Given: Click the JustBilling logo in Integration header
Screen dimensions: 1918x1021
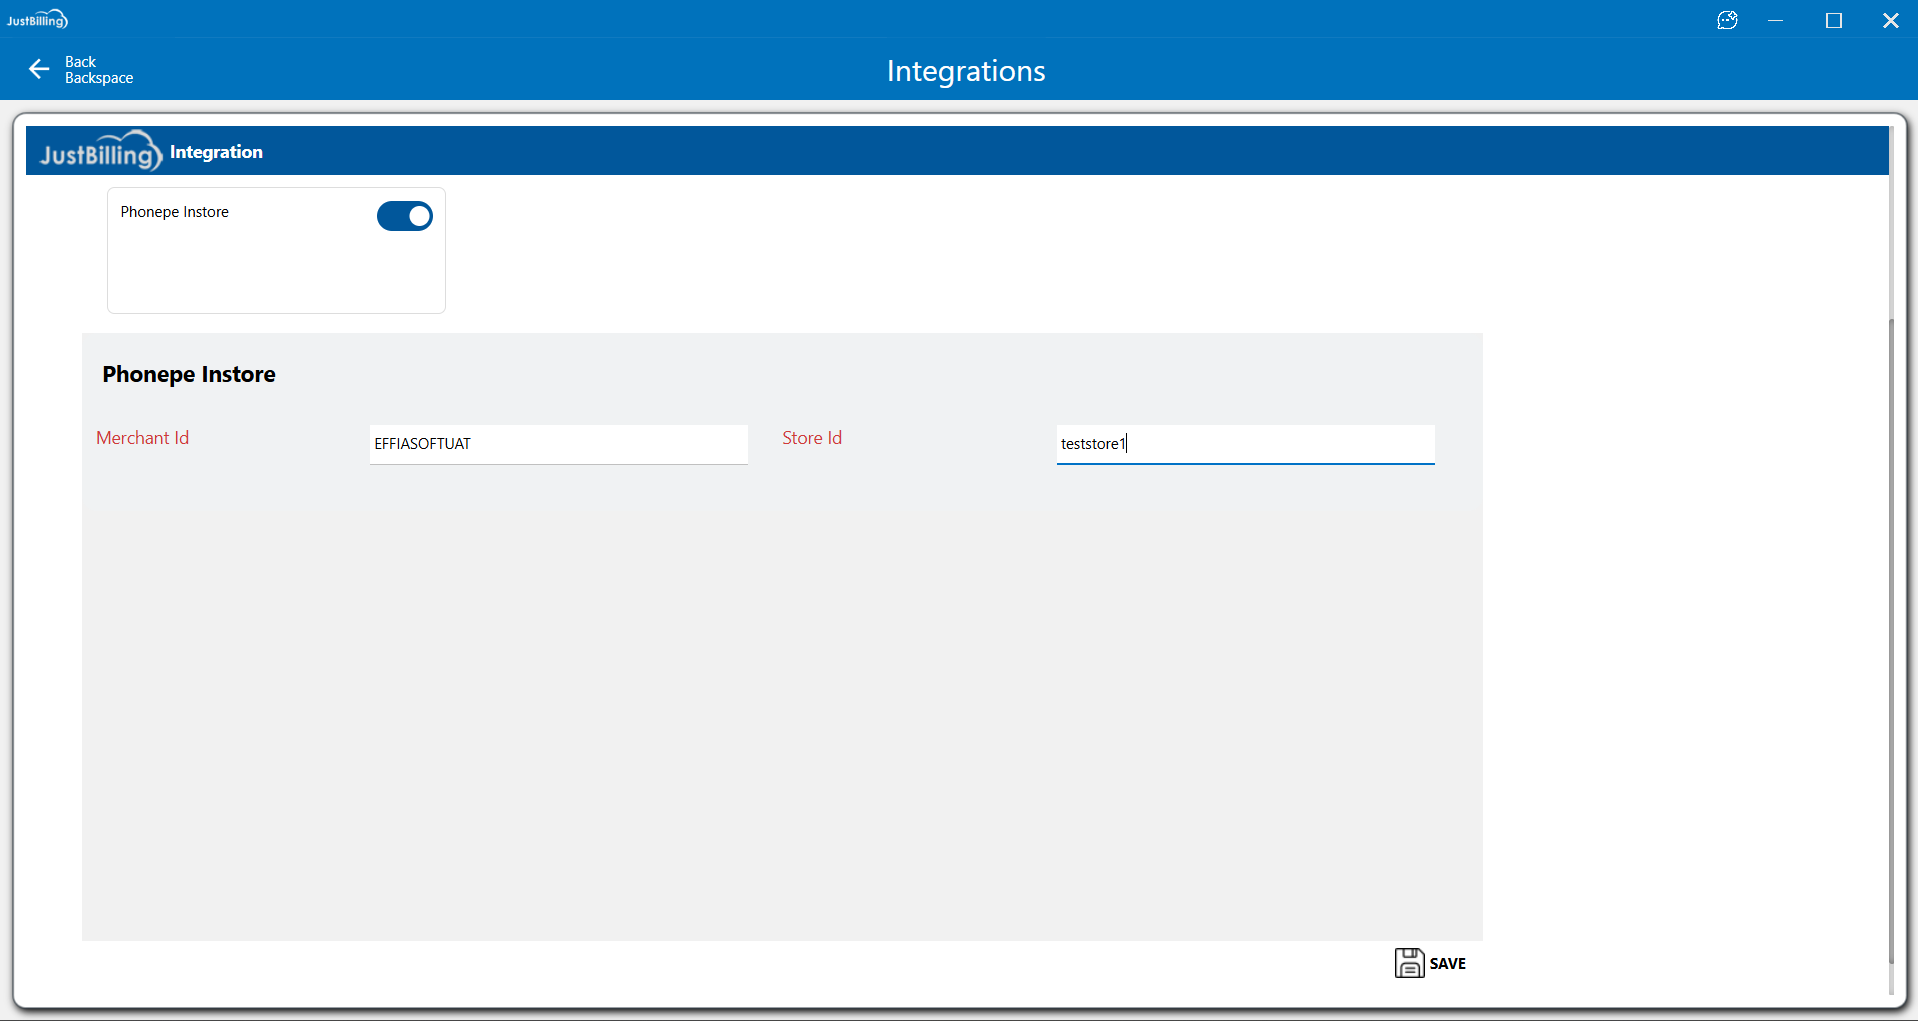Looking at the screenshot, I should pos(100,152).
